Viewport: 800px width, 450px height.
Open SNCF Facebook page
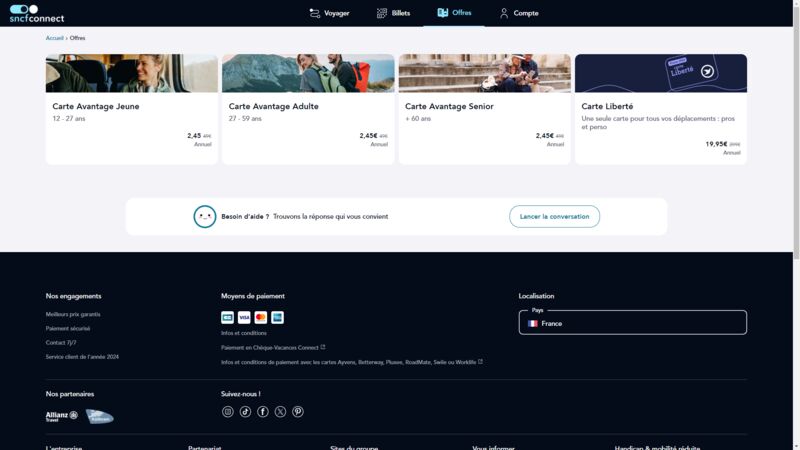pyautogui.click(x=263, y=412)
